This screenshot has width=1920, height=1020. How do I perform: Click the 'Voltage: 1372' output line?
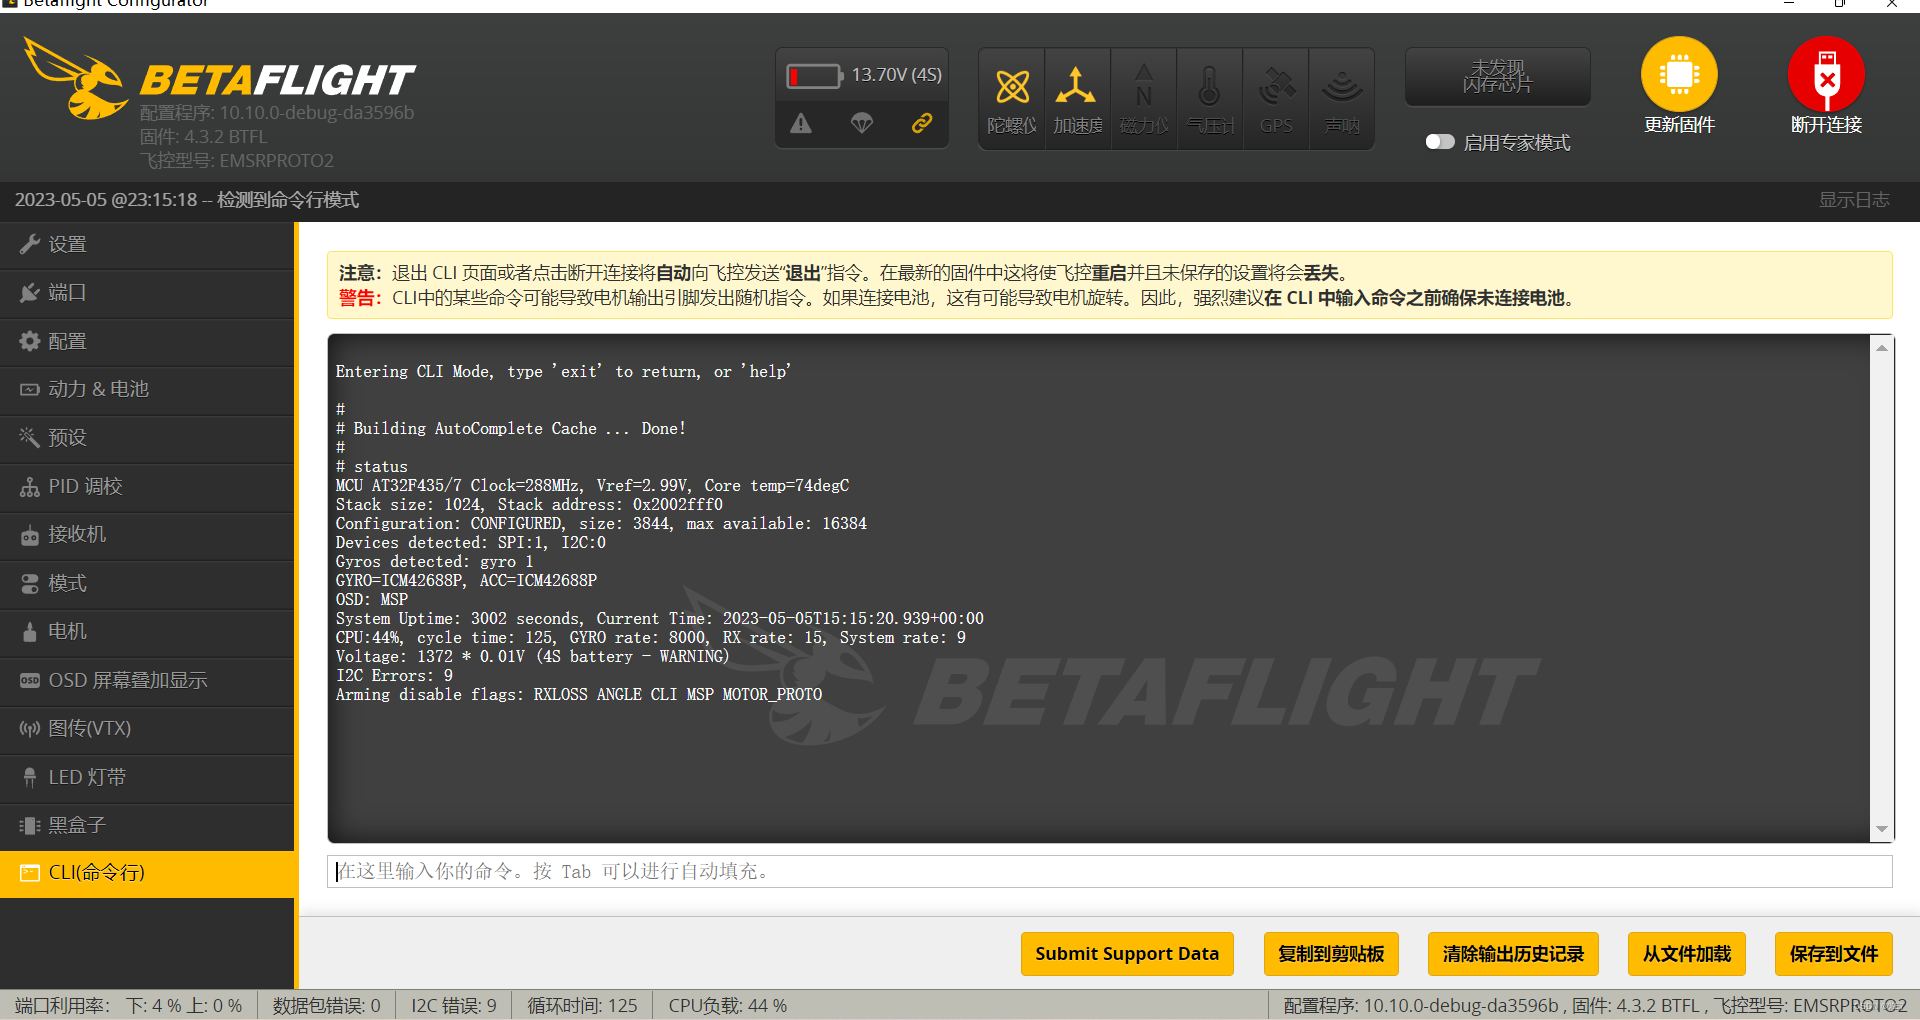(x=533, y=657)
